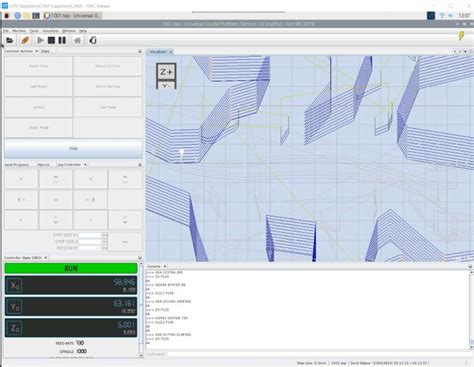The image size is (474, 367).
Task: Open the Help menu
Action: (x=83, y=31)
